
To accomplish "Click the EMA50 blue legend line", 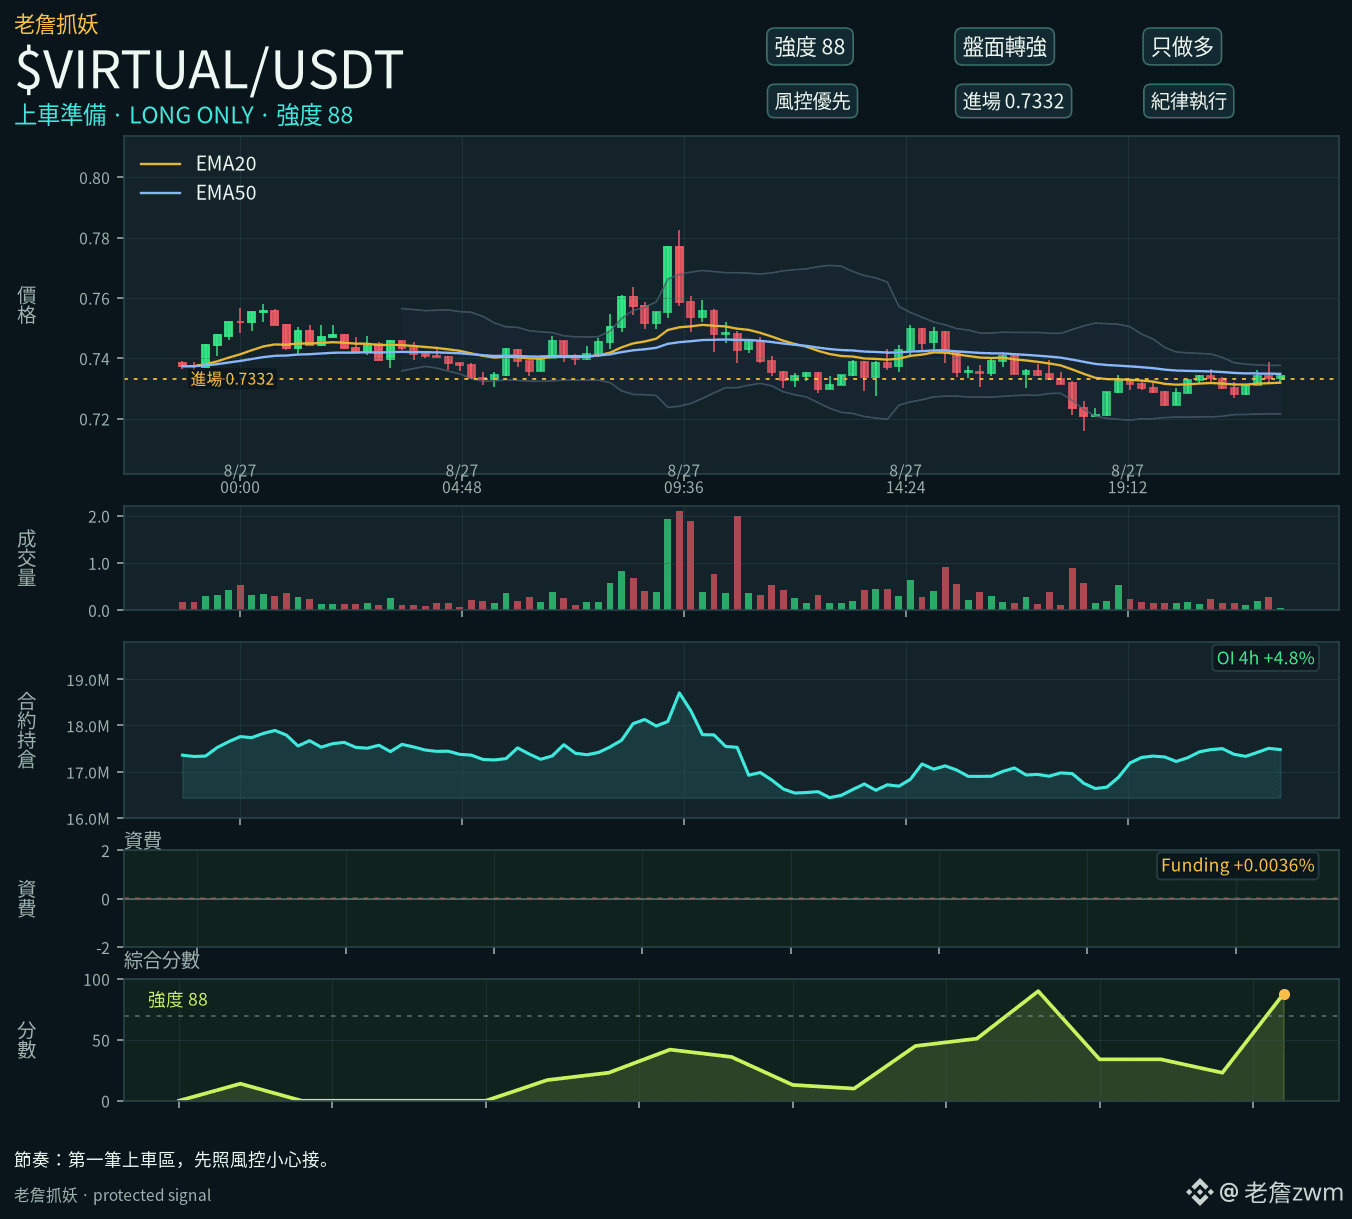I will coord(160,193).
